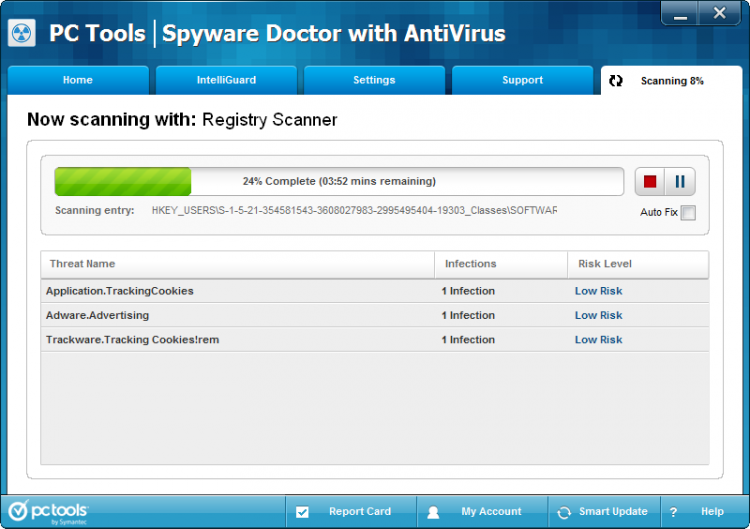Open Help

pos(704,512)
